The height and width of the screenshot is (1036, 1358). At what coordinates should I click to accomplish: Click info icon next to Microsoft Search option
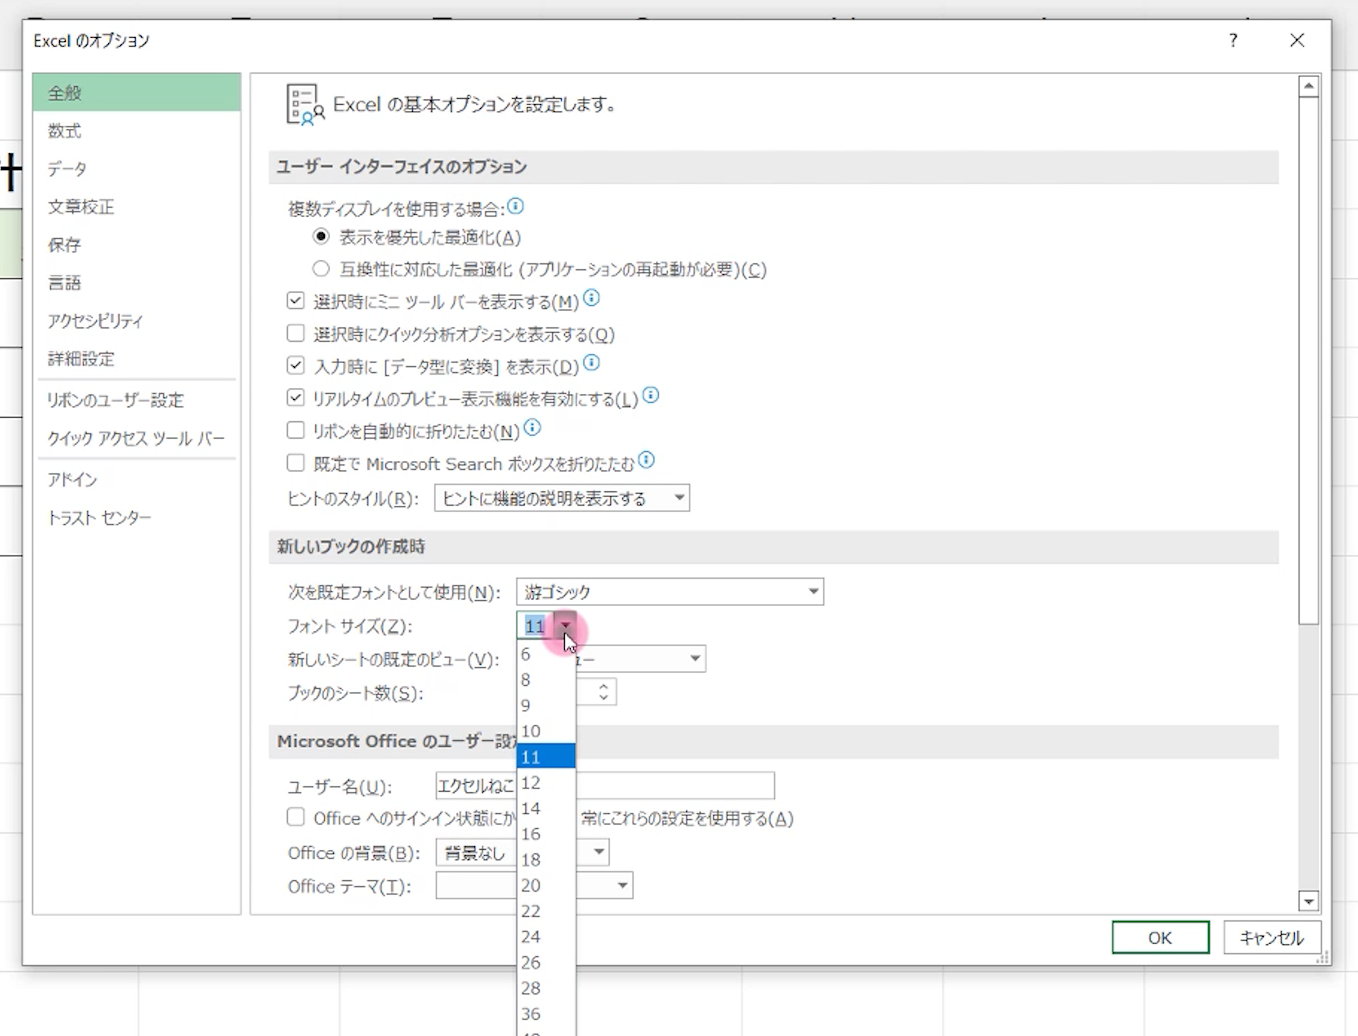646,460
